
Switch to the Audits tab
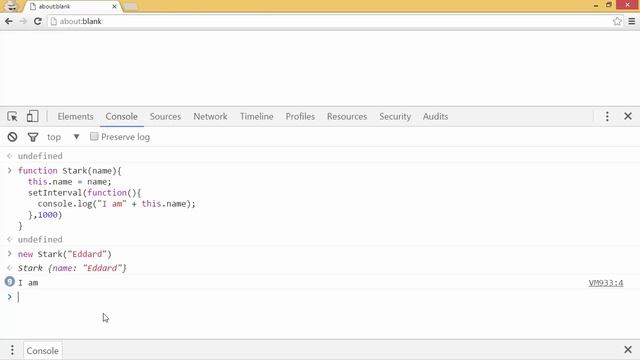click(436, 116)
